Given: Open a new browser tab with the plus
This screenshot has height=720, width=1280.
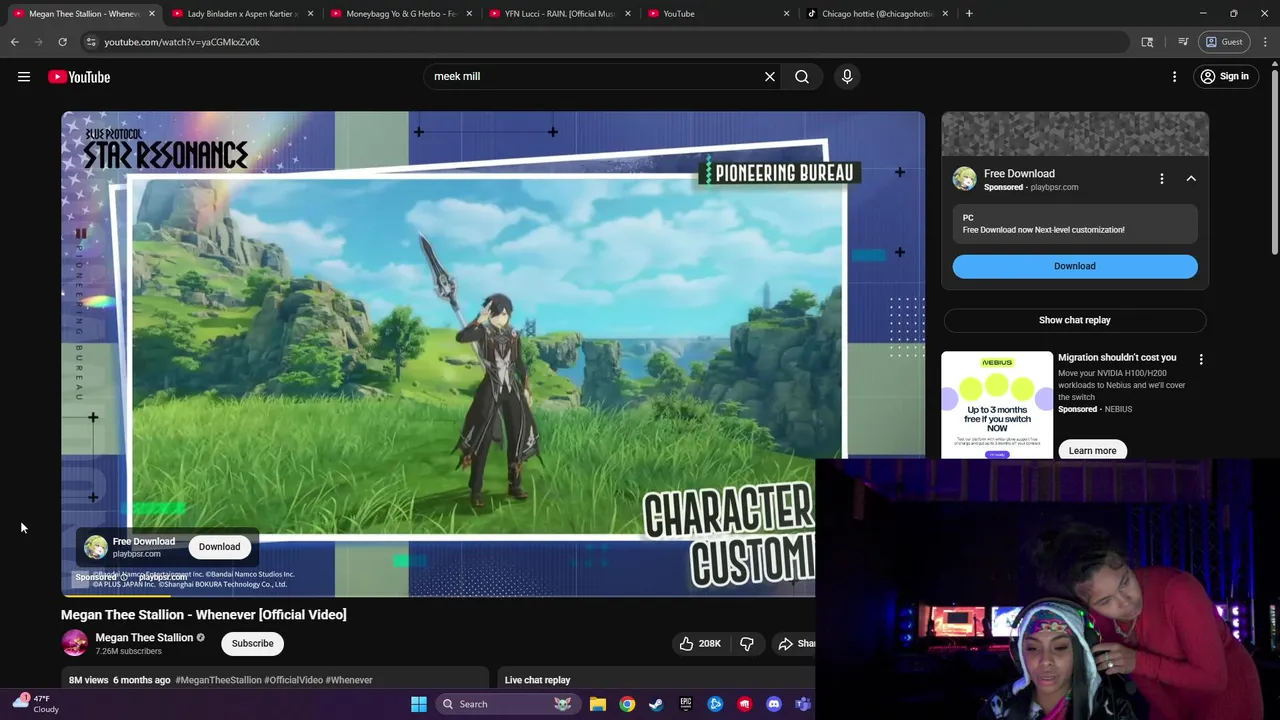Looking at the screenshot, I should tap(969, 14).
